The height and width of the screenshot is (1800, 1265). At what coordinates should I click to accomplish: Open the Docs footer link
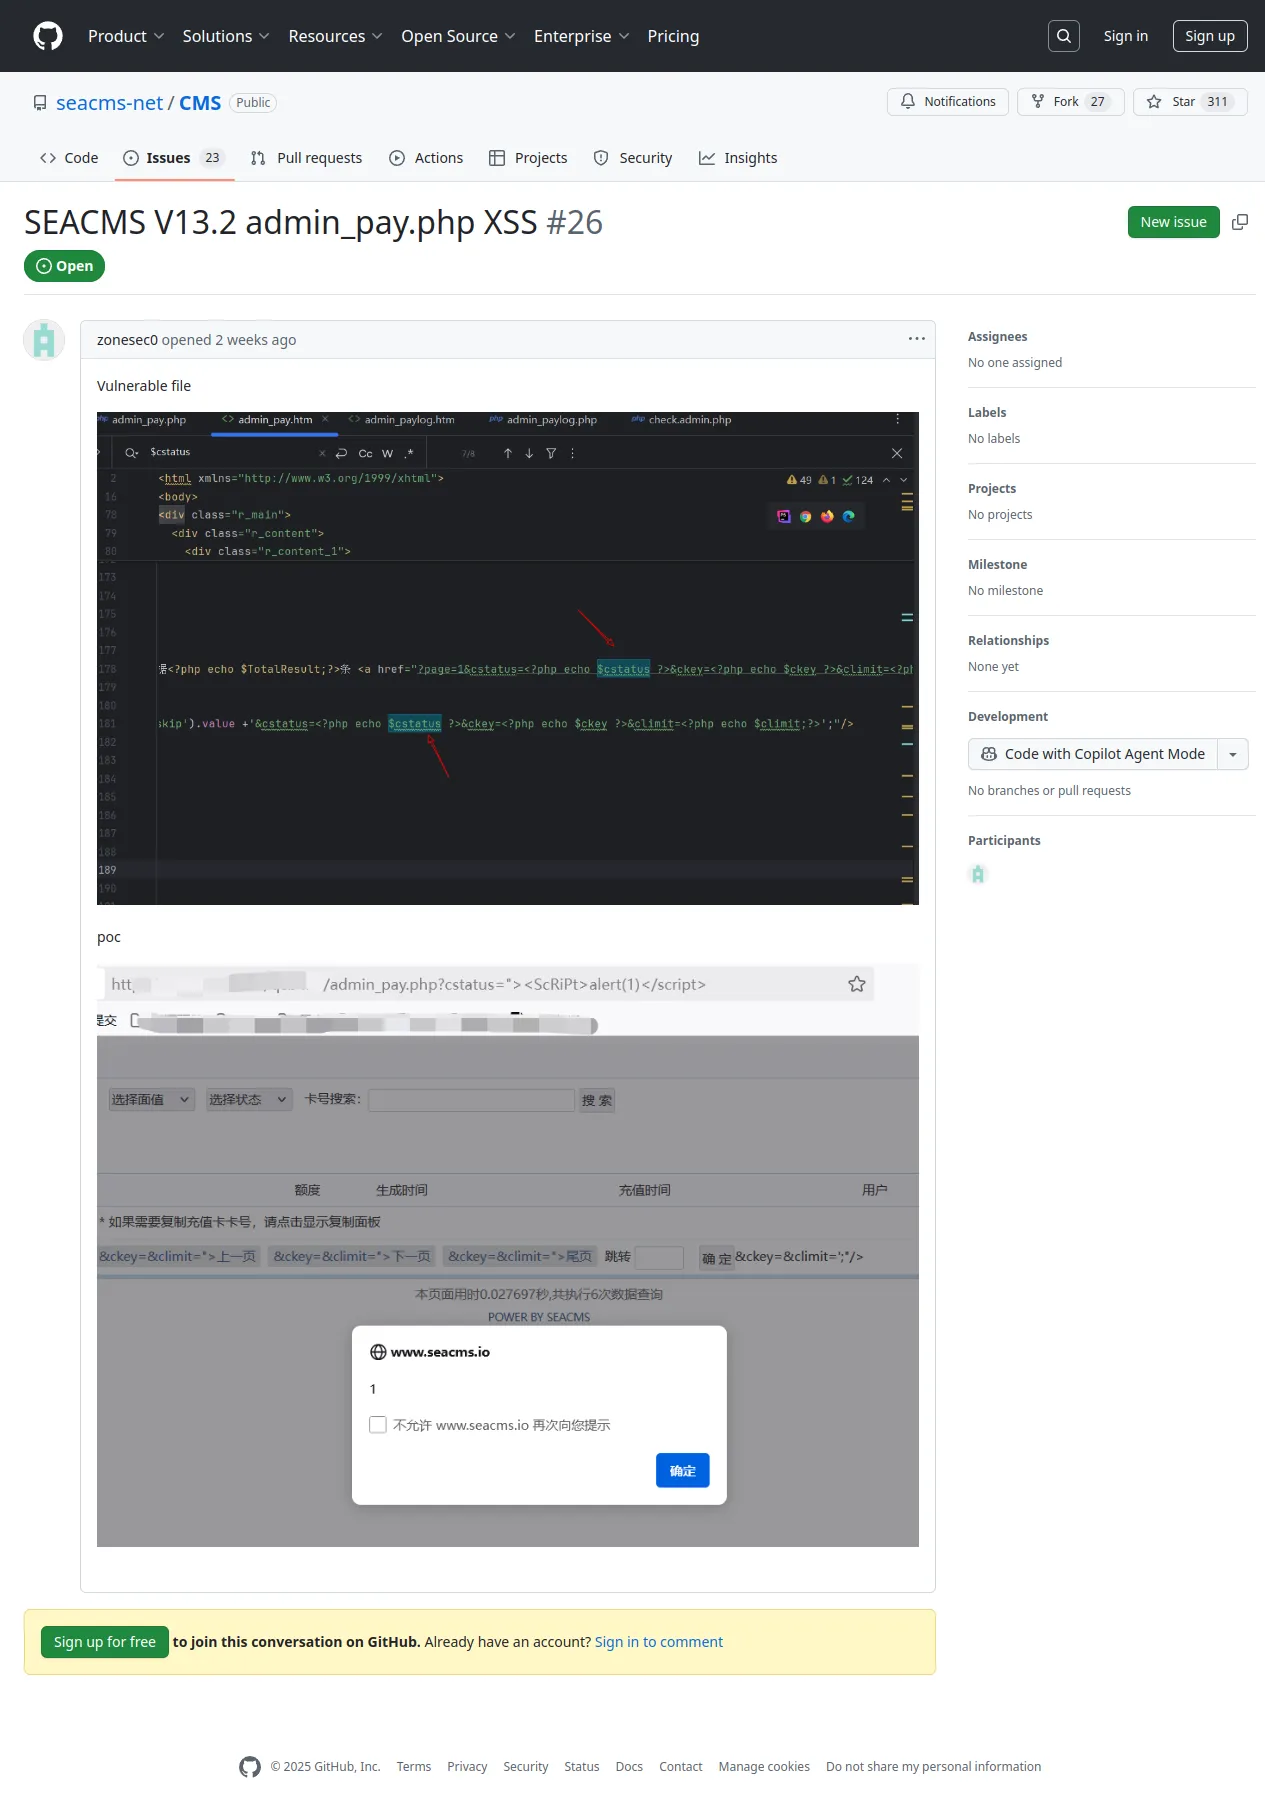(629, 1767)
